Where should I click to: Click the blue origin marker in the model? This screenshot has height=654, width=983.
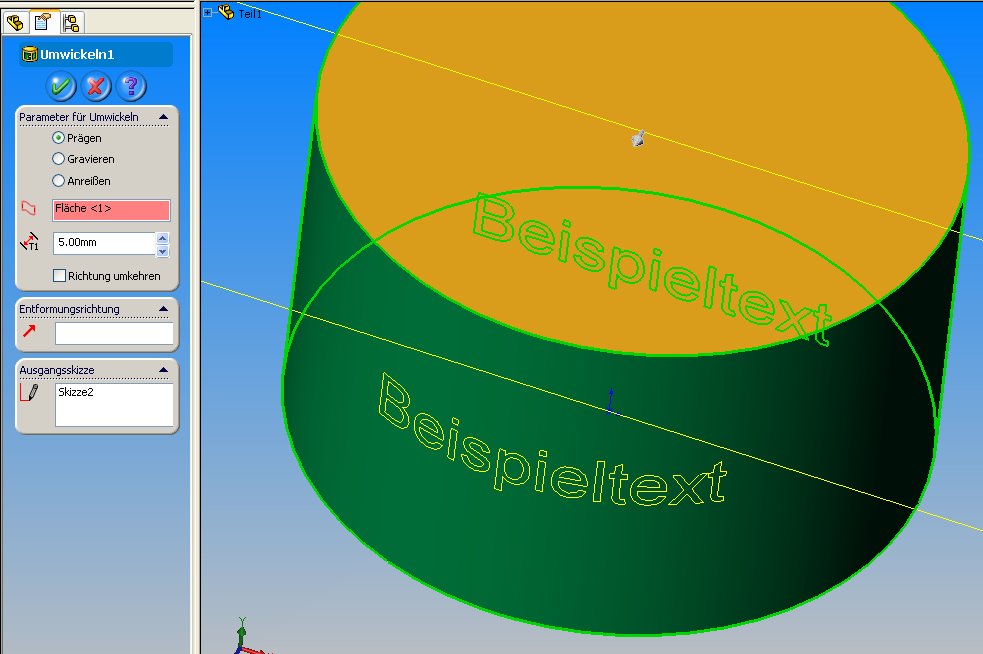(x=611, y=402)
